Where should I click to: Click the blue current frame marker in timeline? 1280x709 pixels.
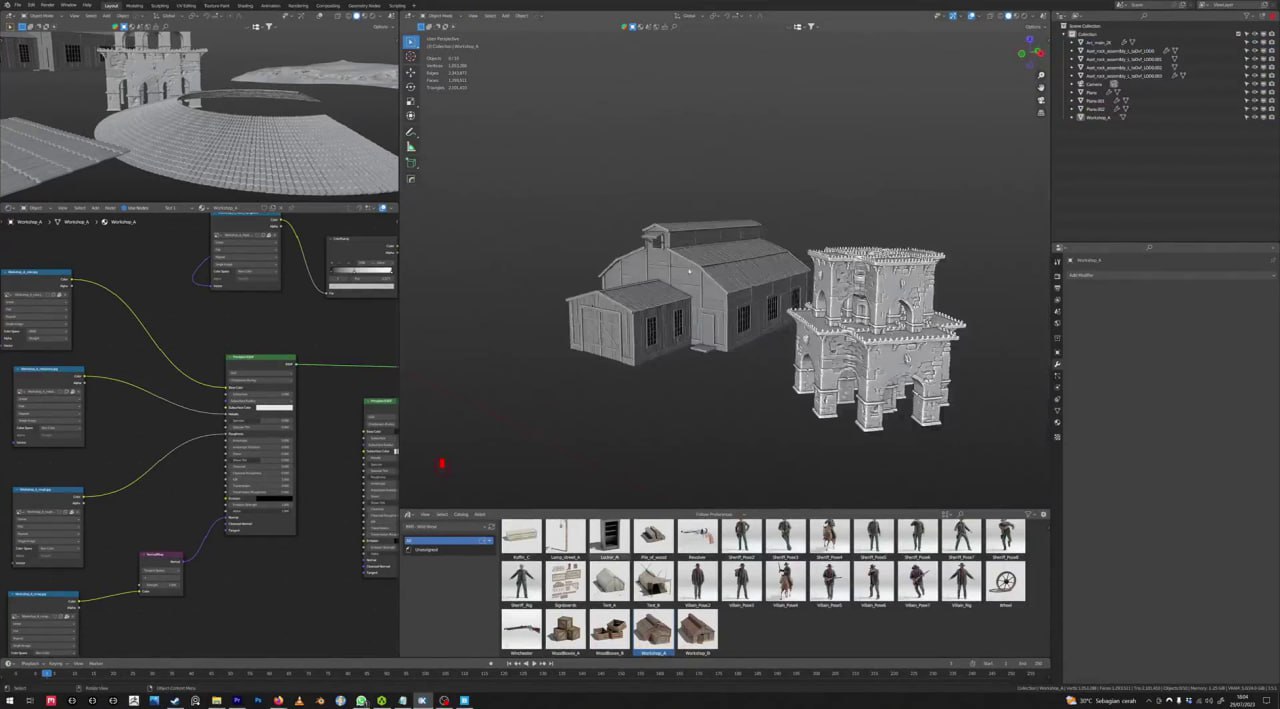pyautogui.click(x=47, y=674)
